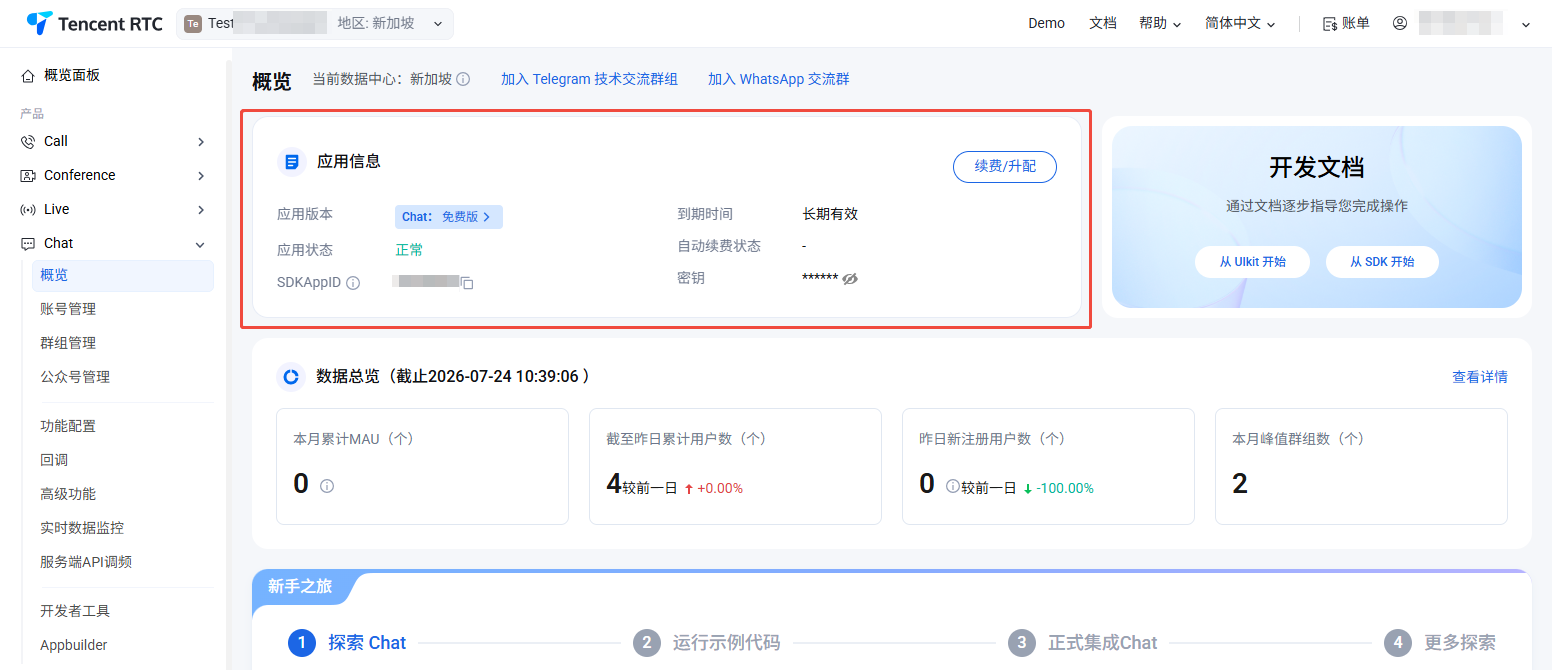Select step 4 更多探索
This screenshot has height=670, width=1552.
(x=1440, y=643)
